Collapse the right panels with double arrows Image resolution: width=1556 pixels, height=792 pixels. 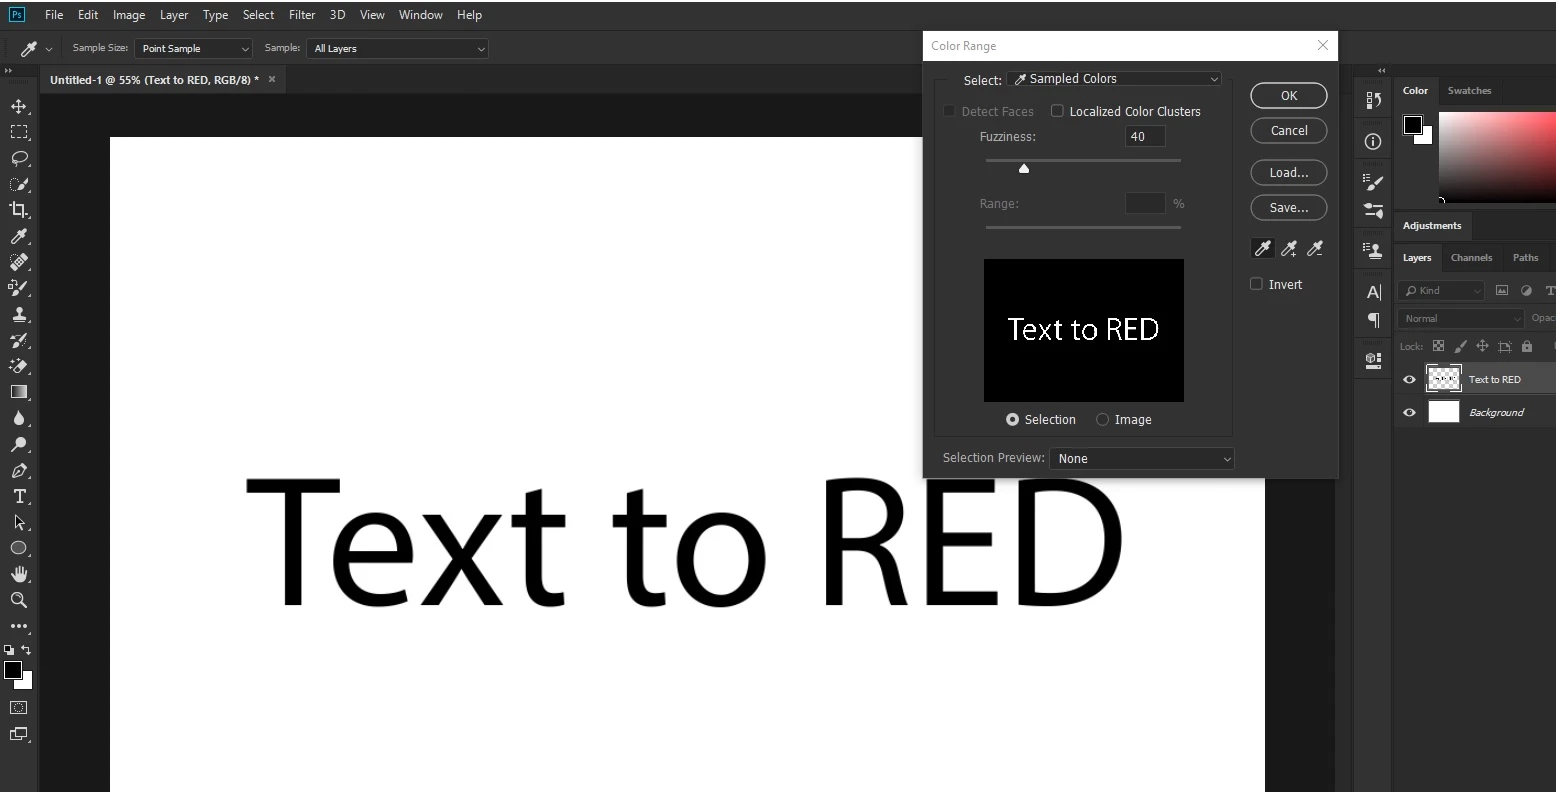point(1382,71)
